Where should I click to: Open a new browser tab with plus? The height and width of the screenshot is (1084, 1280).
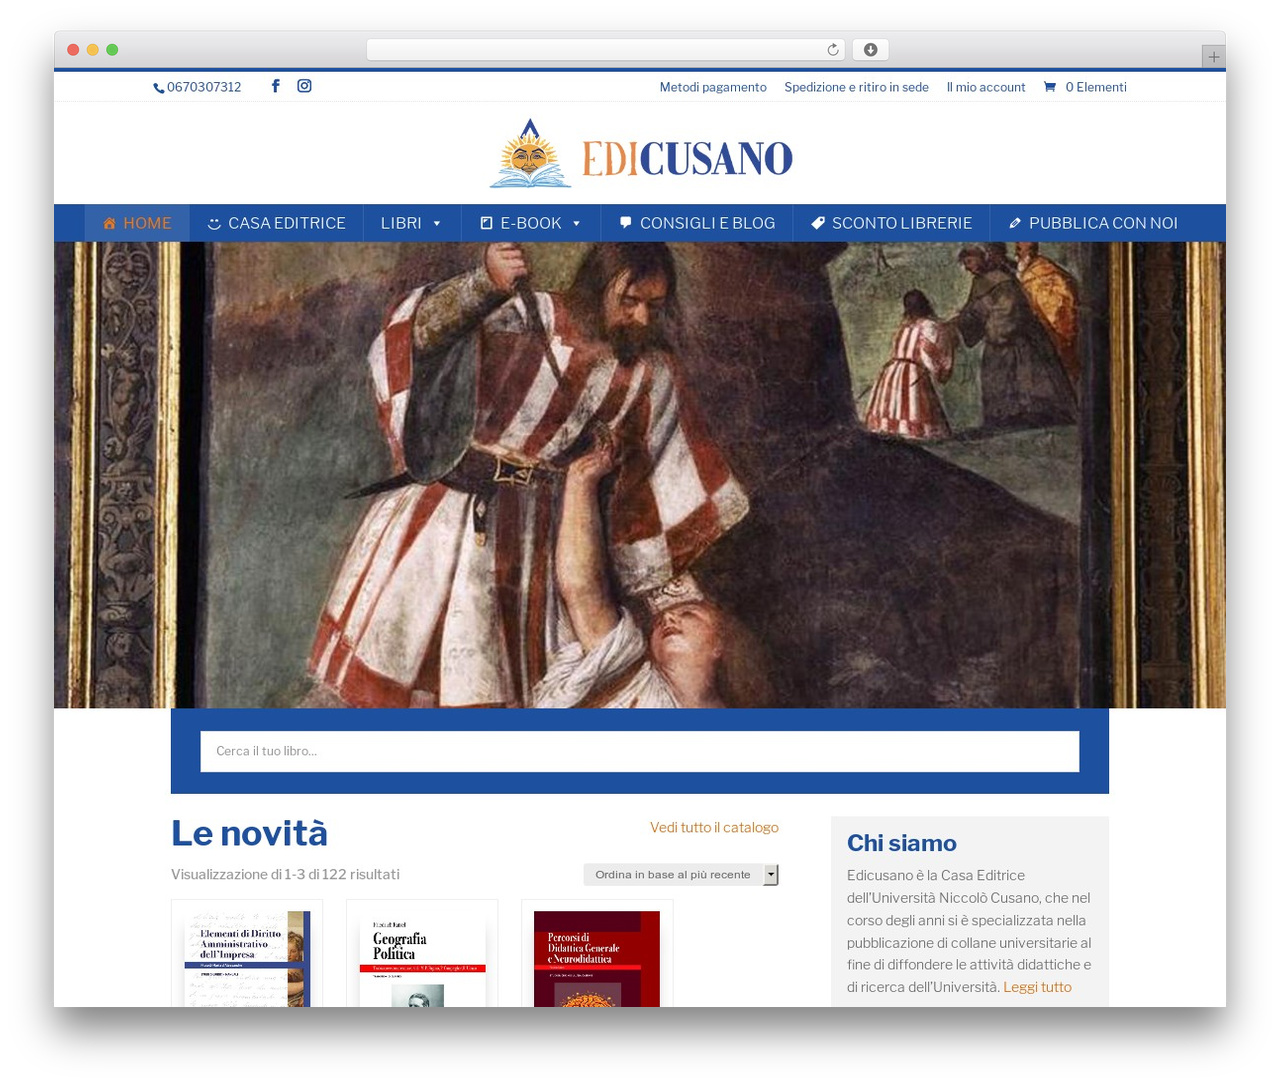1214,57
